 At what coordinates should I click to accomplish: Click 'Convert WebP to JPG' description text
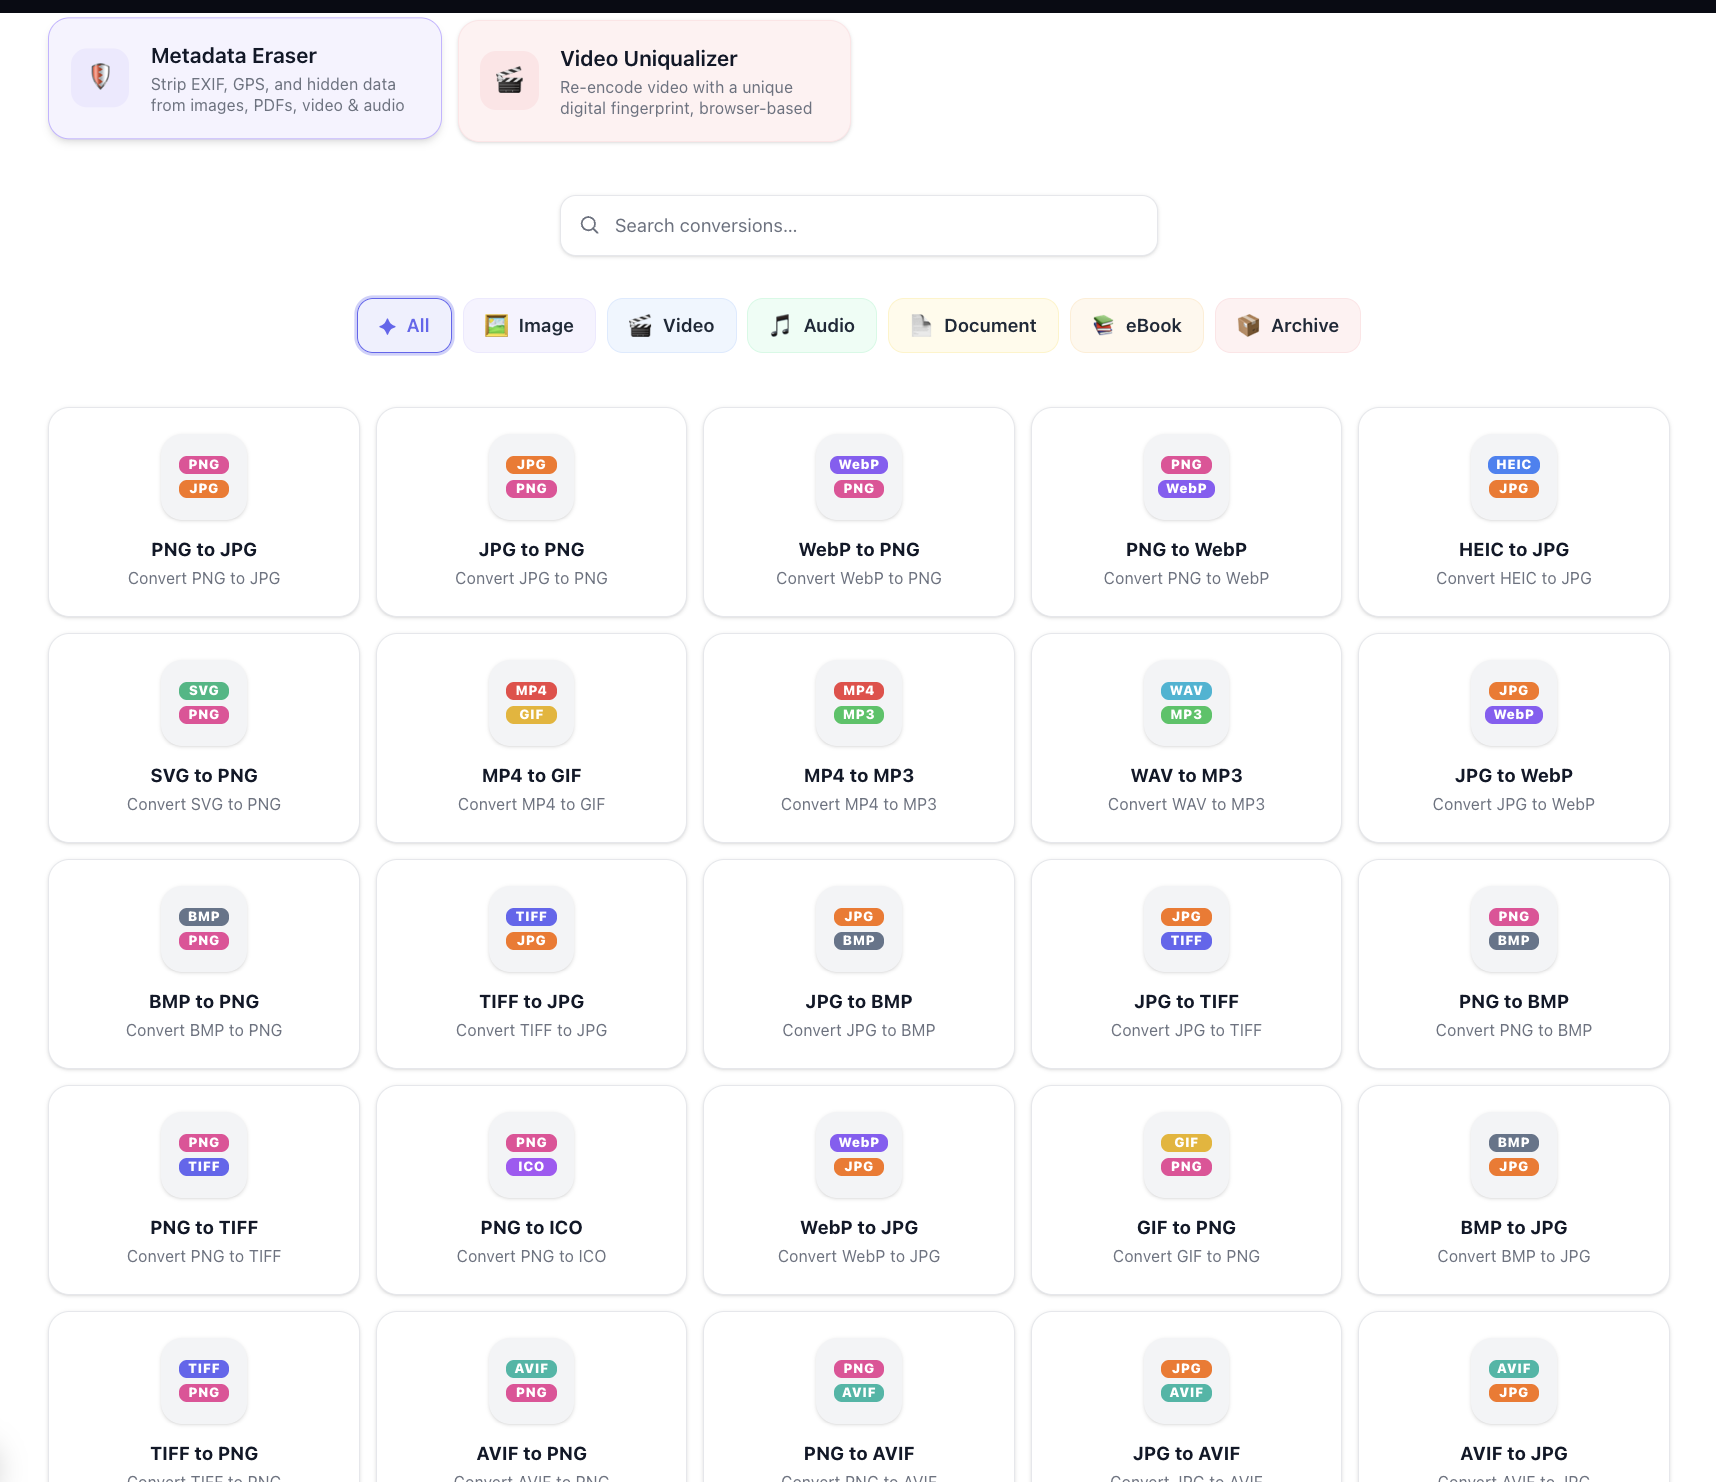[859, 1256]
